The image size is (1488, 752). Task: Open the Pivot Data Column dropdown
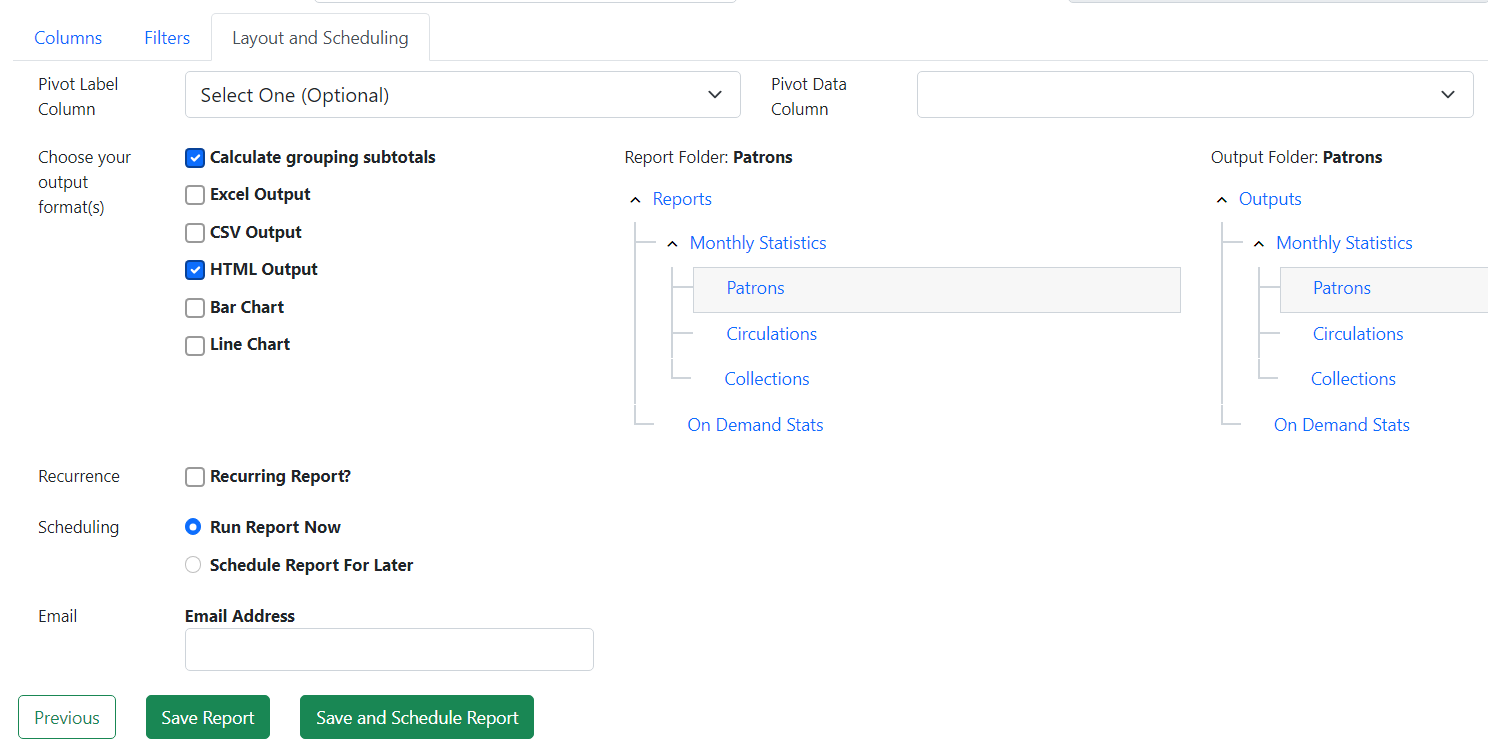coord(1195,94)
